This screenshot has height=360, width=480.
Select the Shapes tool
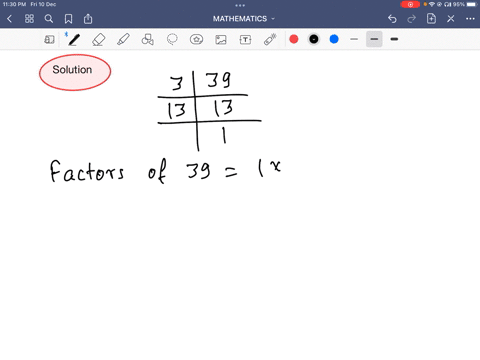click(147, 40)
